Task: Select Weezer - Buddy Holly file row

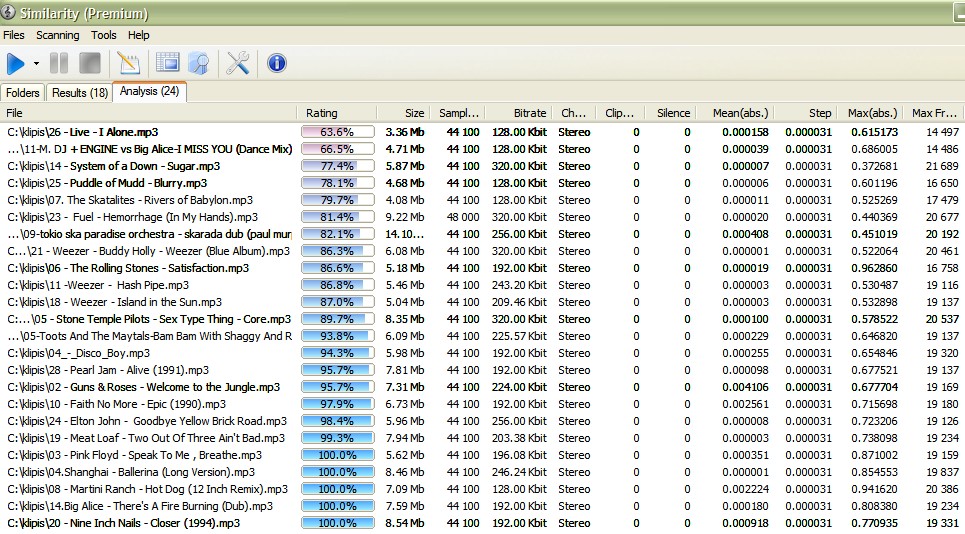Action: point(482,251)
